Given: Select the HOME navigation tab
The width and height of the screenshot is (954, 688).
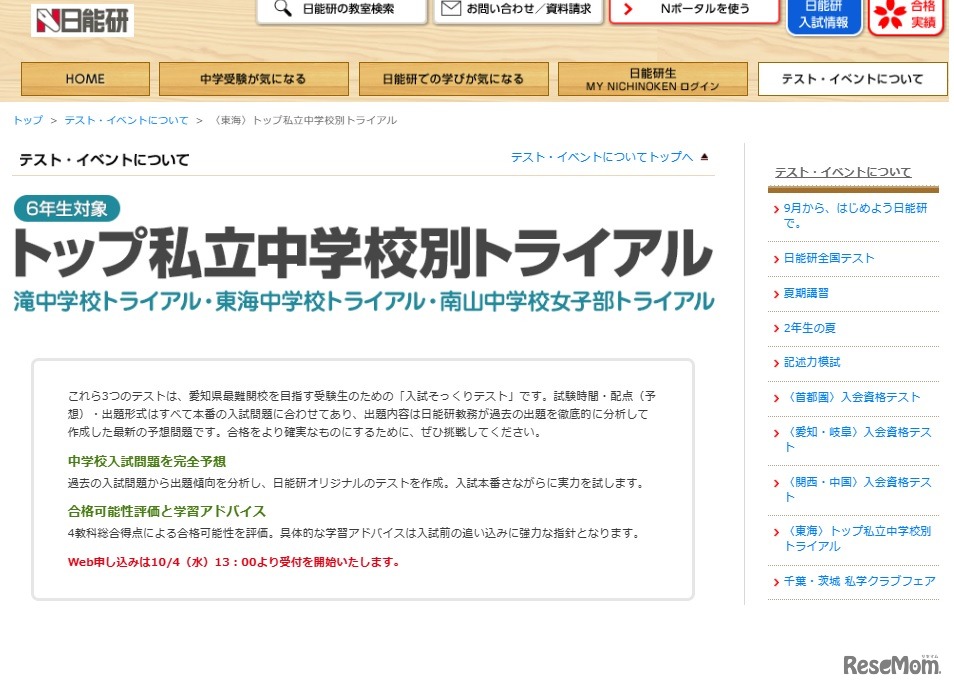Looking at the screenshot, I should coord(84,78).
